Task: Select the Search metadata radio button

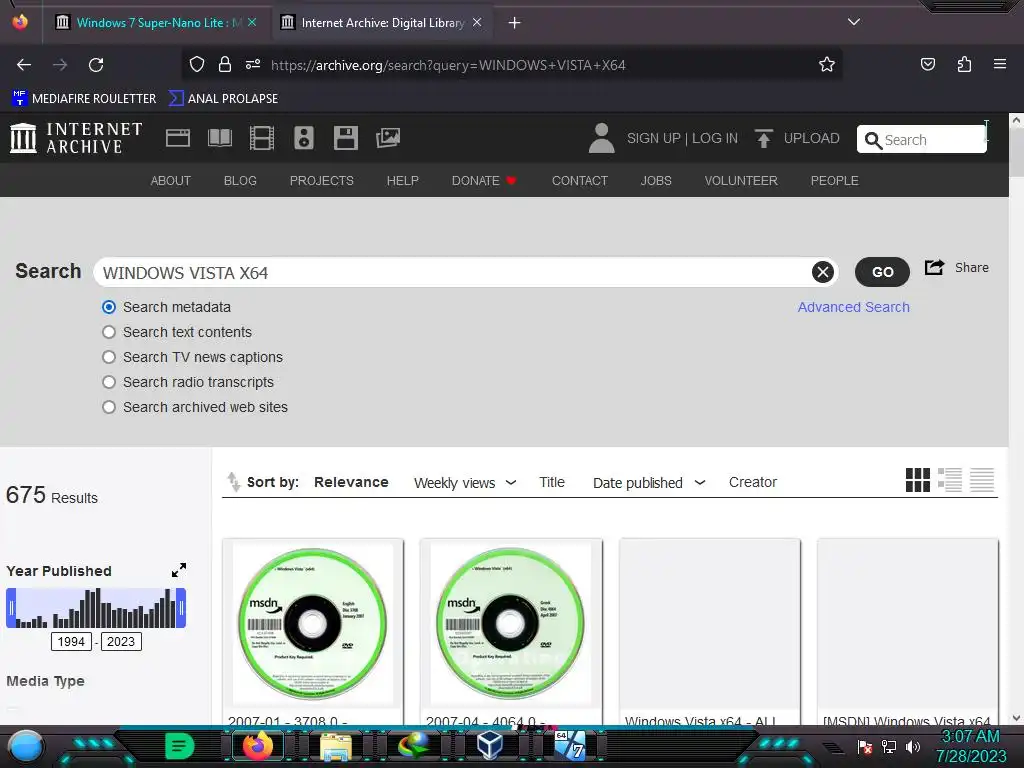Action: (109, 307)
